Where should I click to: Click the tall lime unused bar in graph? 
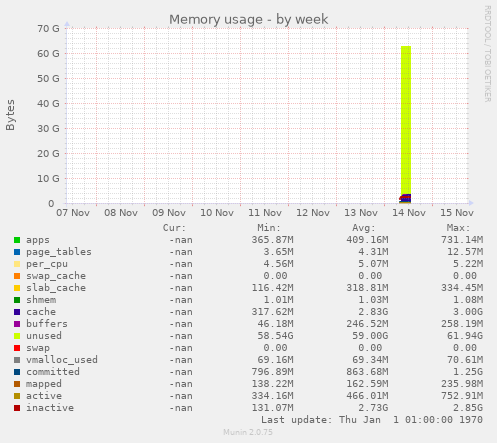pos(406,120)
